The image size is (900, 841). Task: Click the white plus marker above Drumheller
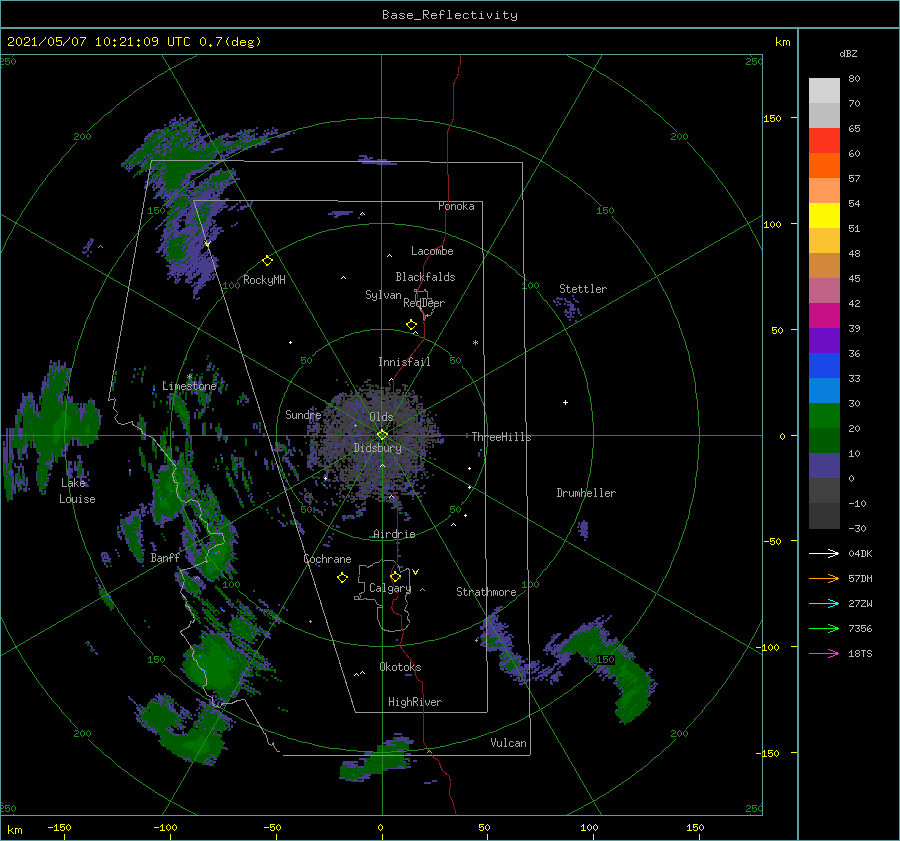click(565, 402)
